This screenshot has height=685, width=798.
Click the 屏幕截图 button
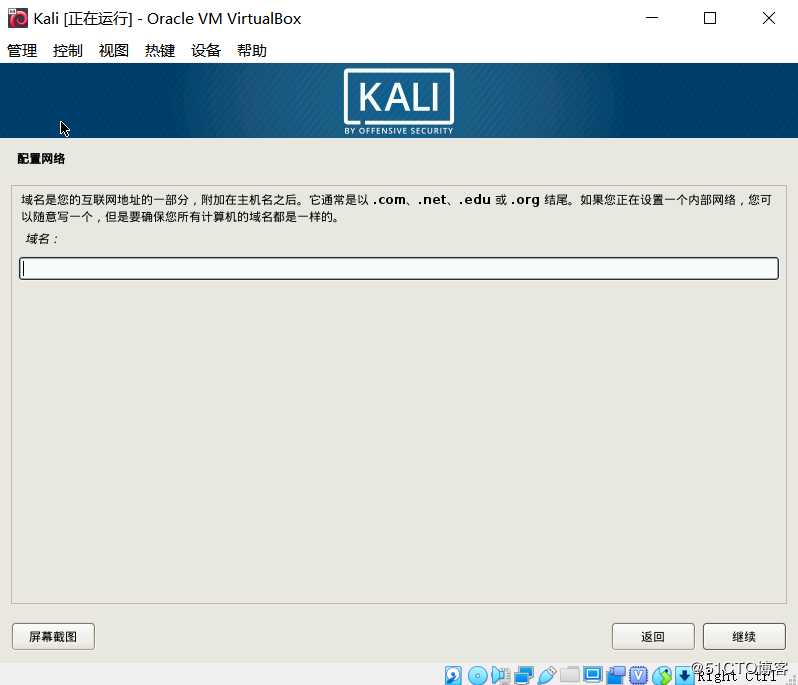point(53,636)
